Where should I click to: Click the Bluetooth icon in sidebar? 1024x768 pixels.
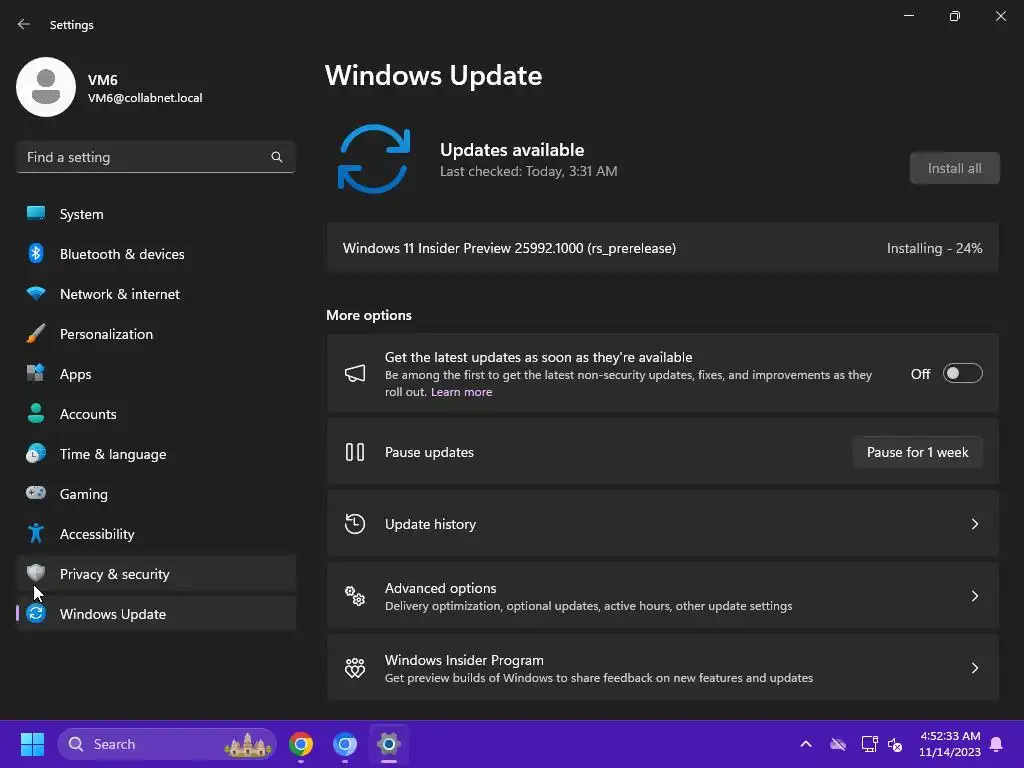[36, 253]
